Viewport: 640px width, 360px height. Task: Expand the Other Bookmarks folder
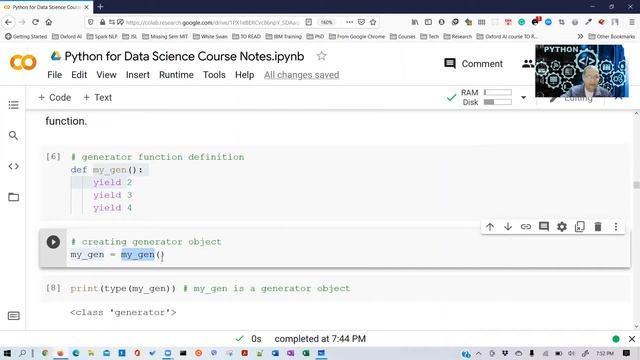click(x=612, y=36)
